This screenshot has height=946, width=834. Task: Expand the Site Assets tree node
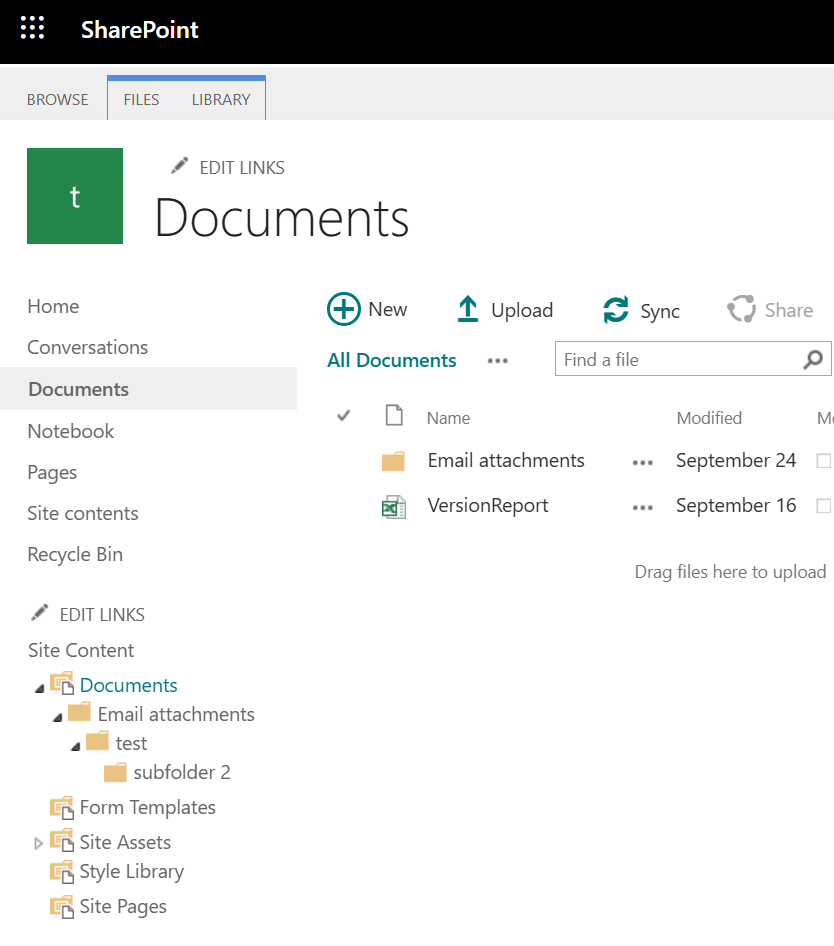(x=38, y=843)
